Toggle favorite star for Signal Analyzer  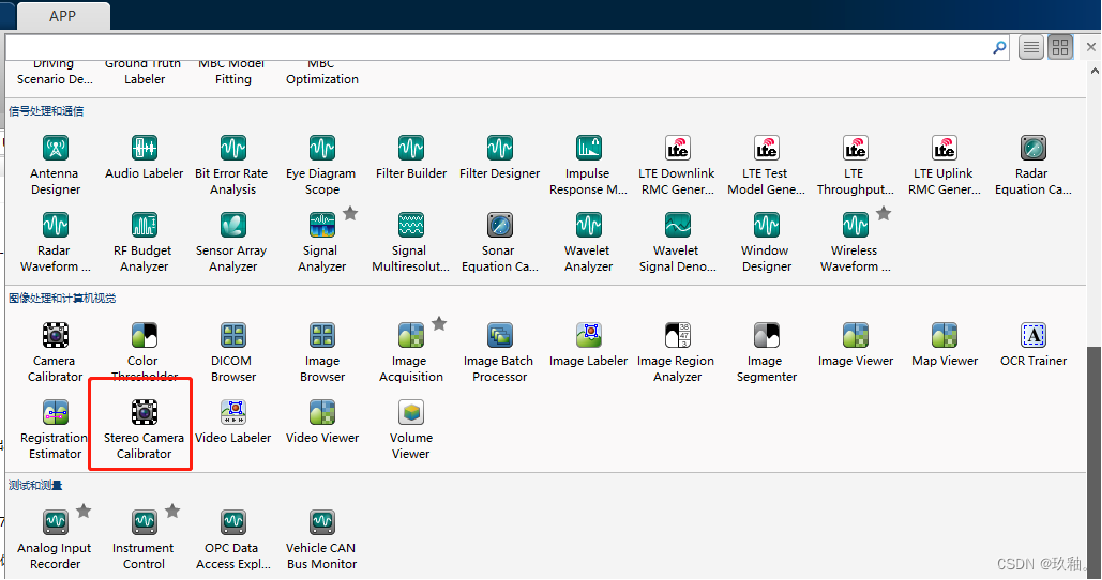[x=351, y=213]
